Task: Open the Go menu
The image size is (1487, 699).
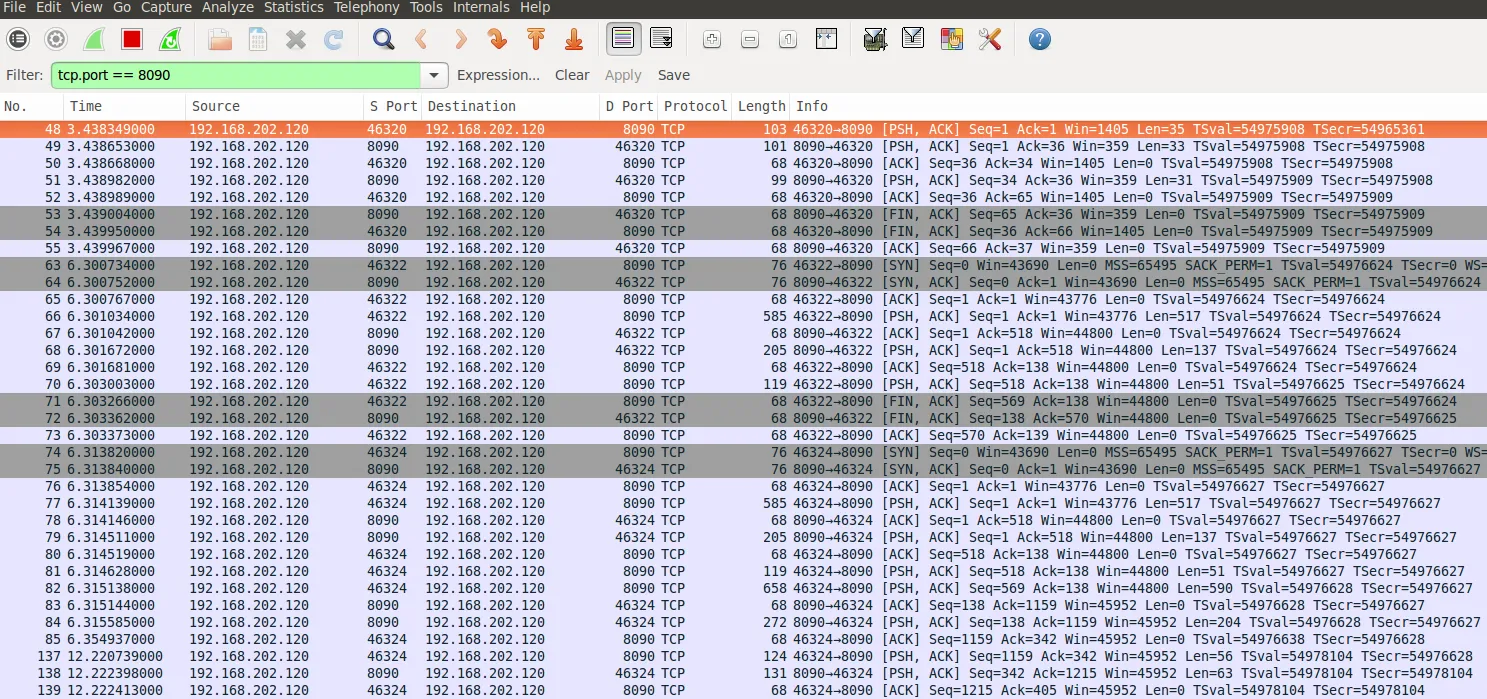Action: click(122, 7)
